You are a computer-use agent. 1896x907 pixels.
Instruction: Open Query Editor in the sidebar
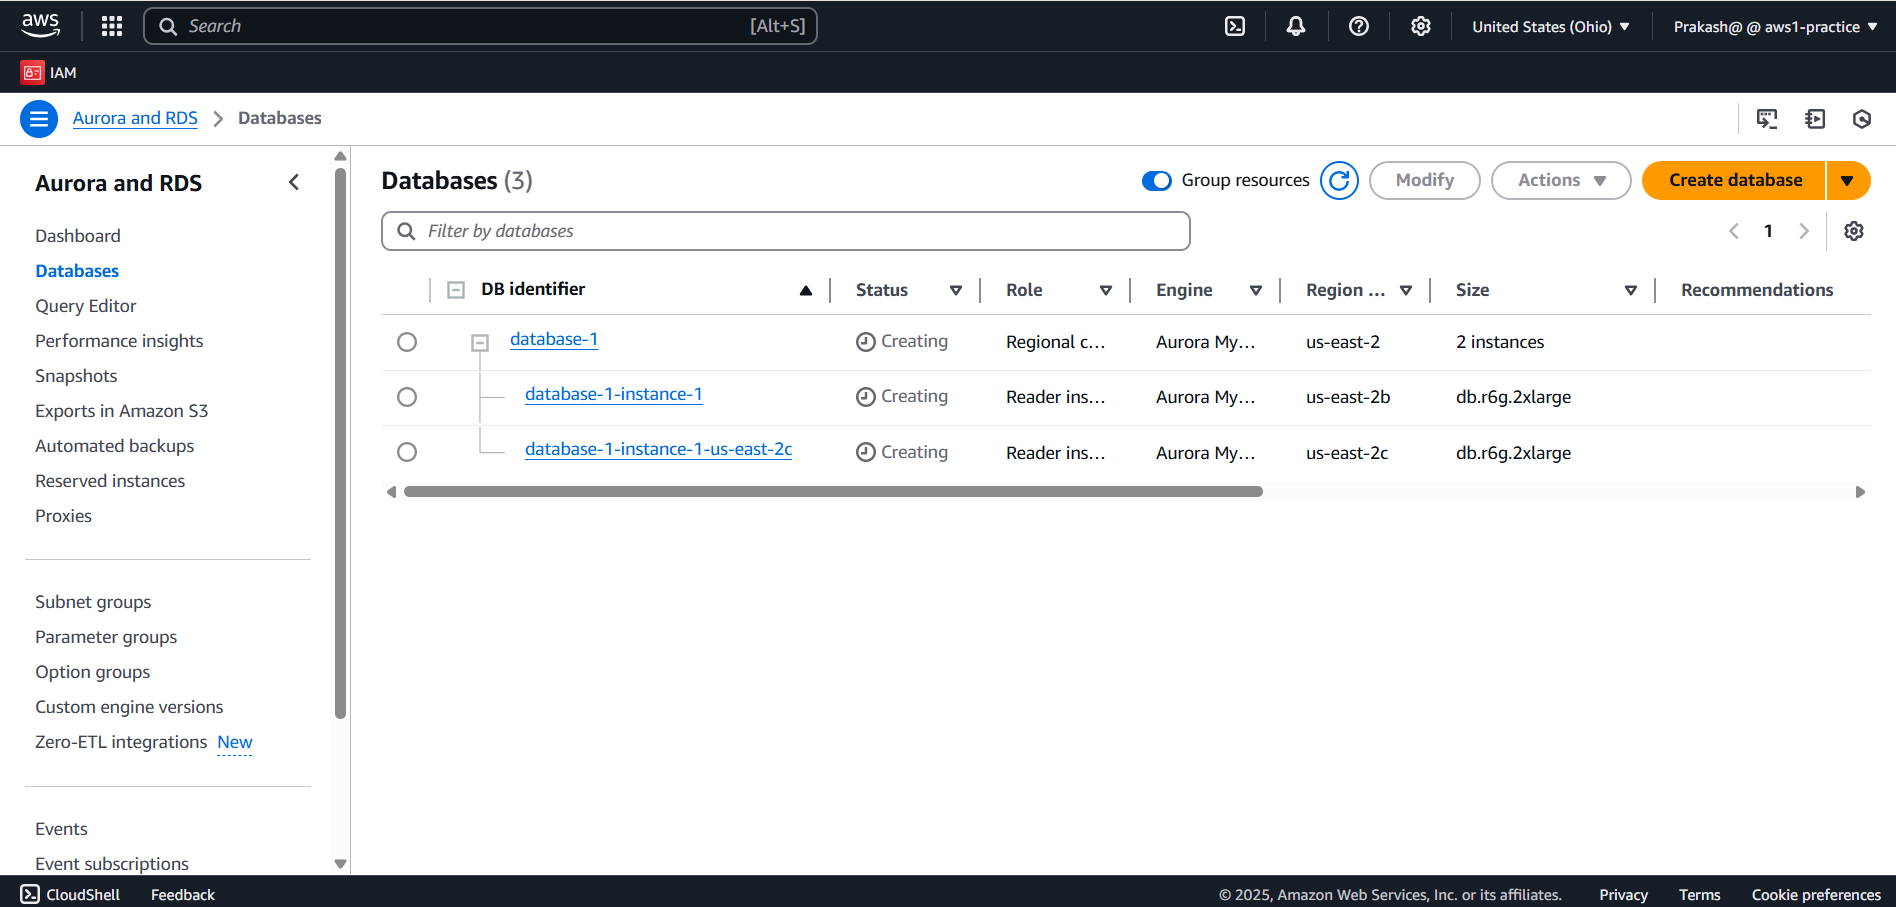pyautogui.click(x=86, y=306)
